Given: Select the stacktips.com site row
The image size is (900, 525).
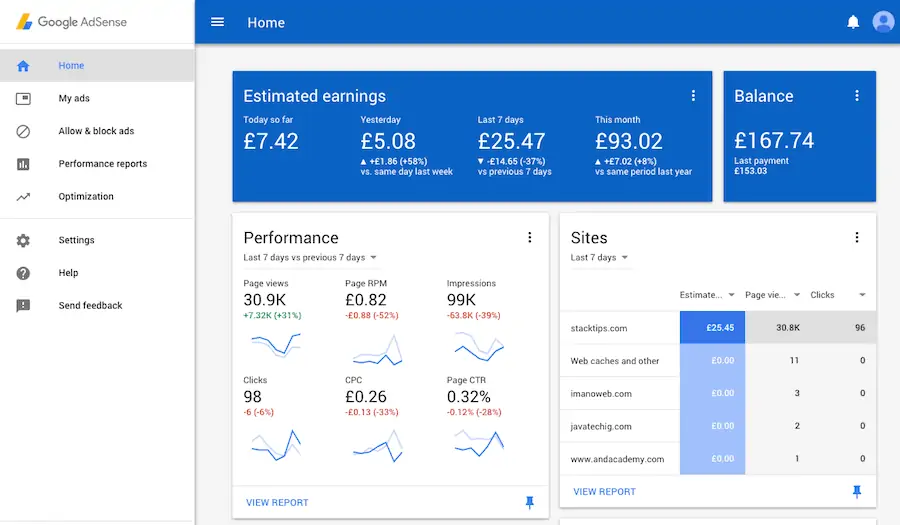Looking at the screenshot, I should point(600,327).
